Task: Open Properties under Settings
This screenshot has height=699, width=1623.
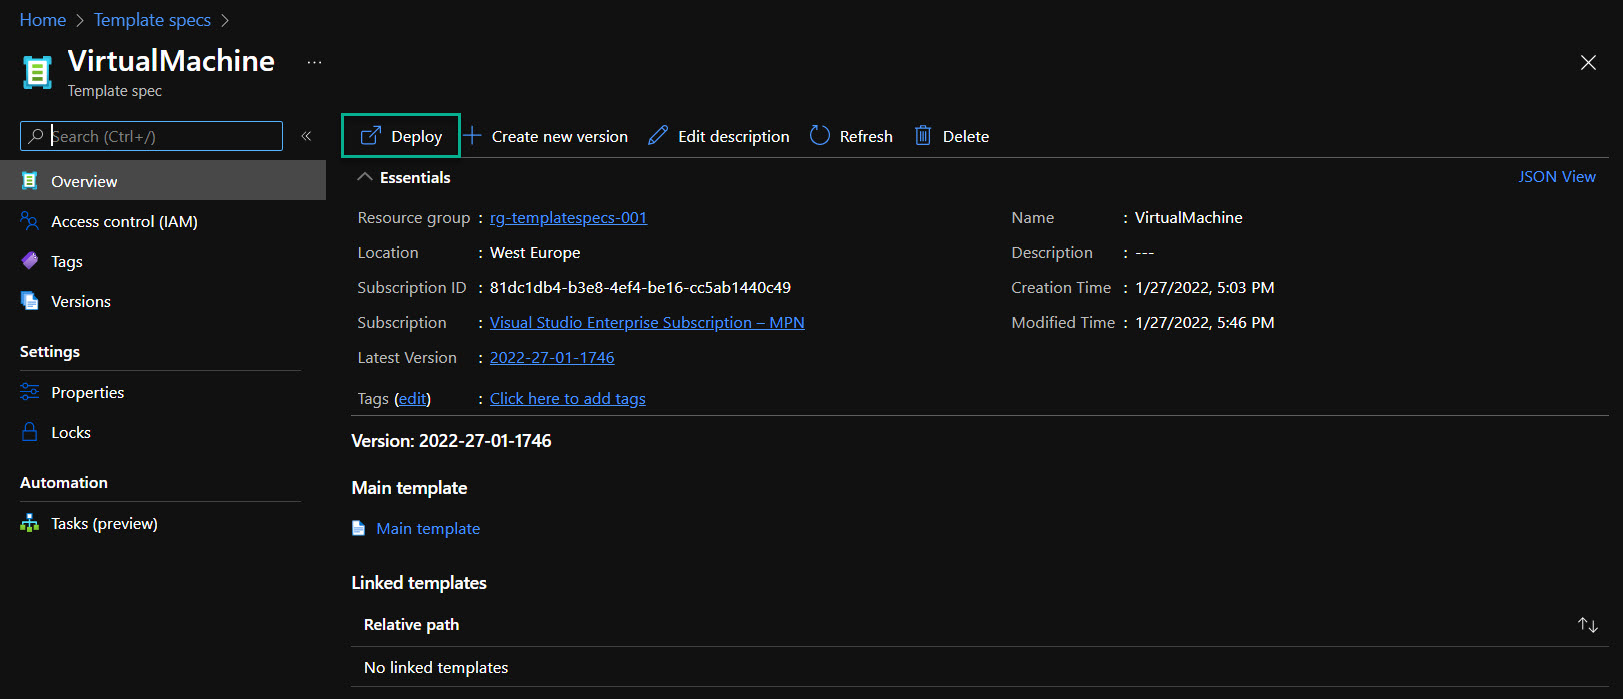Action: click(87, 392)
